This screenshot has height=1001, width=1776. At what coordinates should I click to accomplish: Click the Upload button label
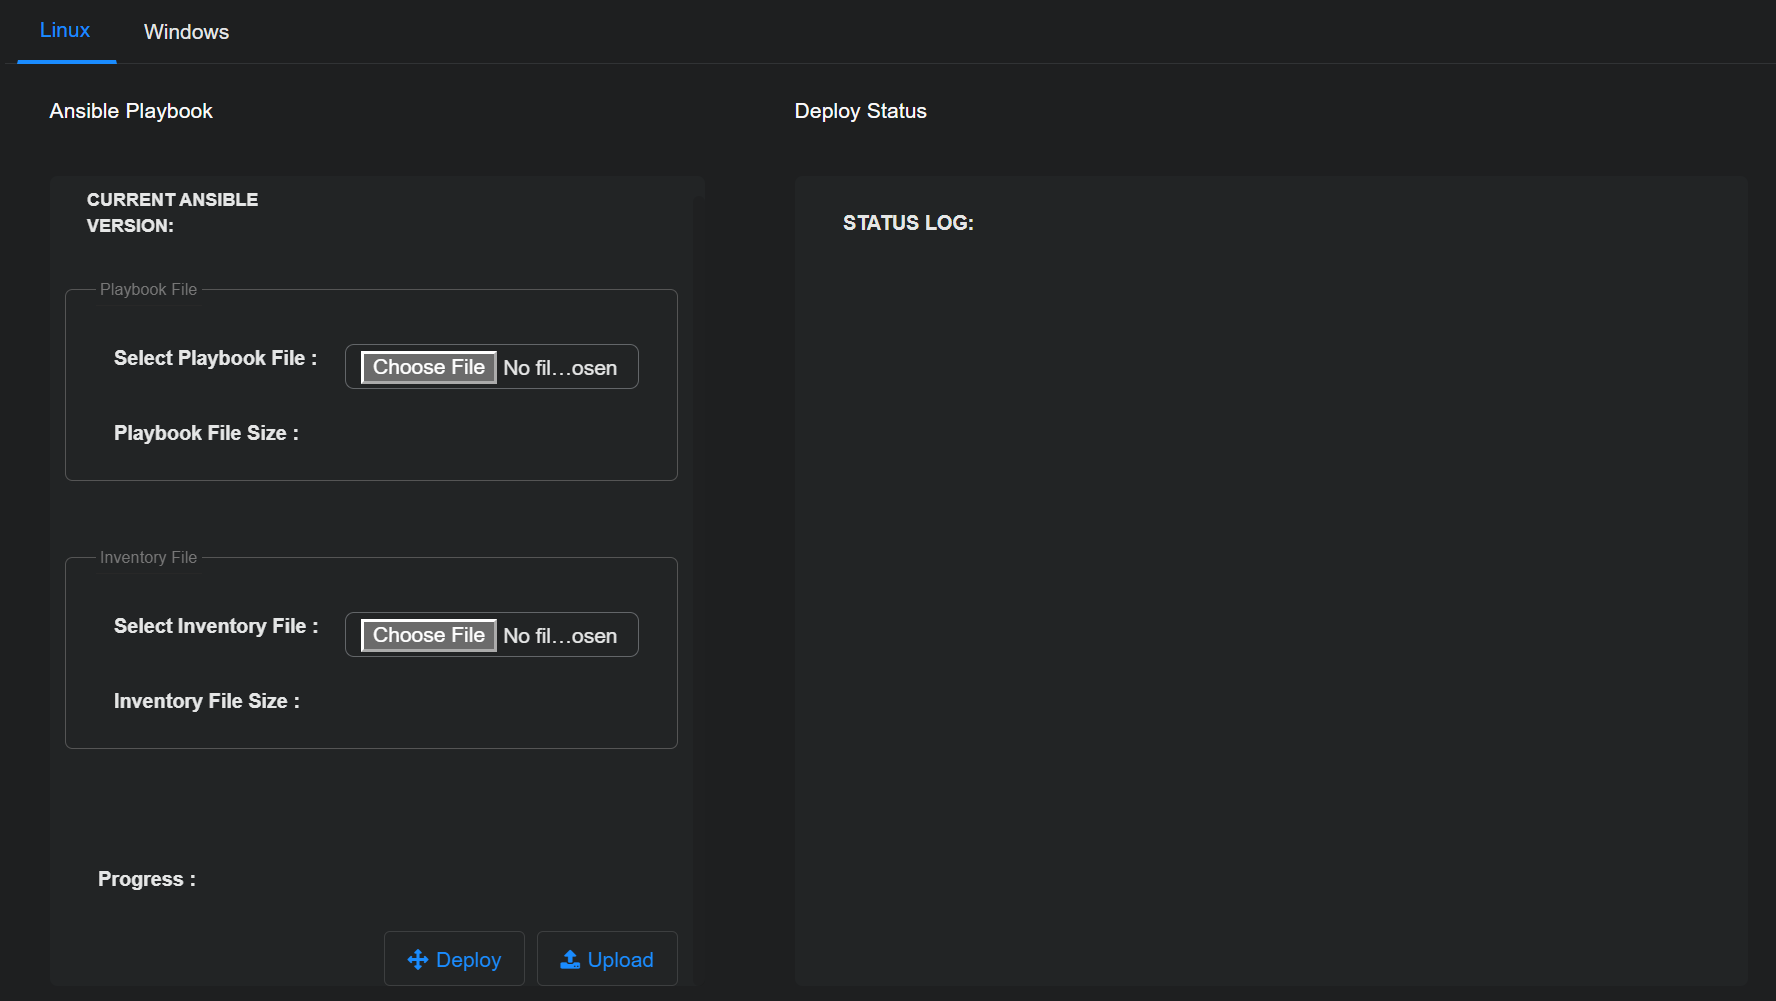pos(620,960)
